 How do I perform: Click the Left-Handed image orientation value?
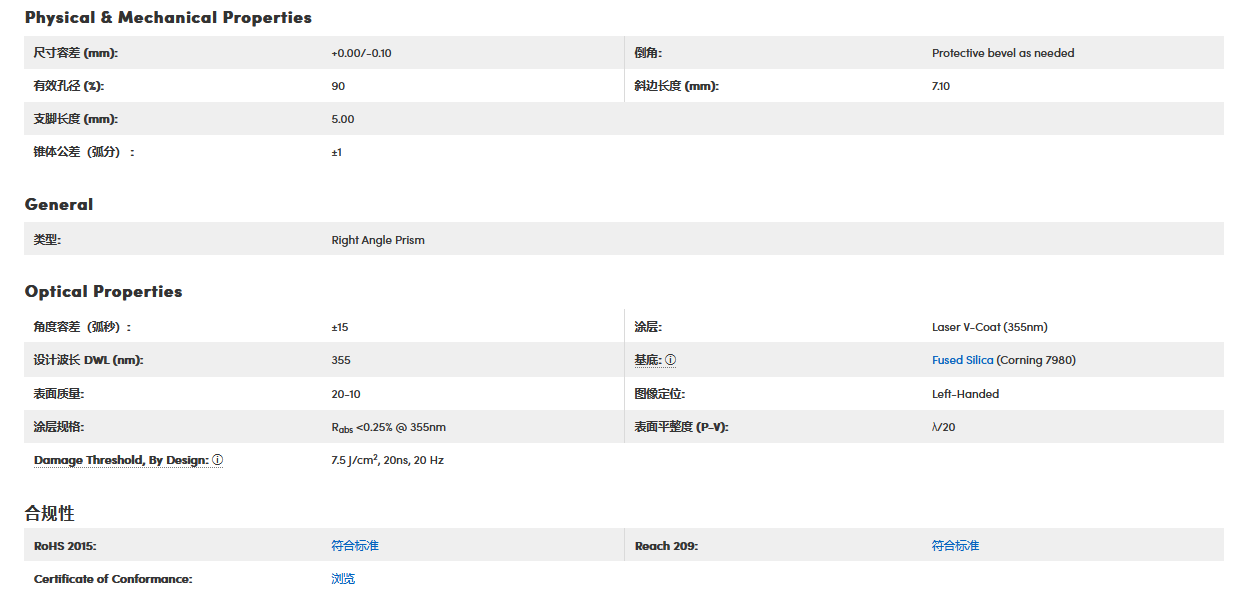(x=965, y=394)
